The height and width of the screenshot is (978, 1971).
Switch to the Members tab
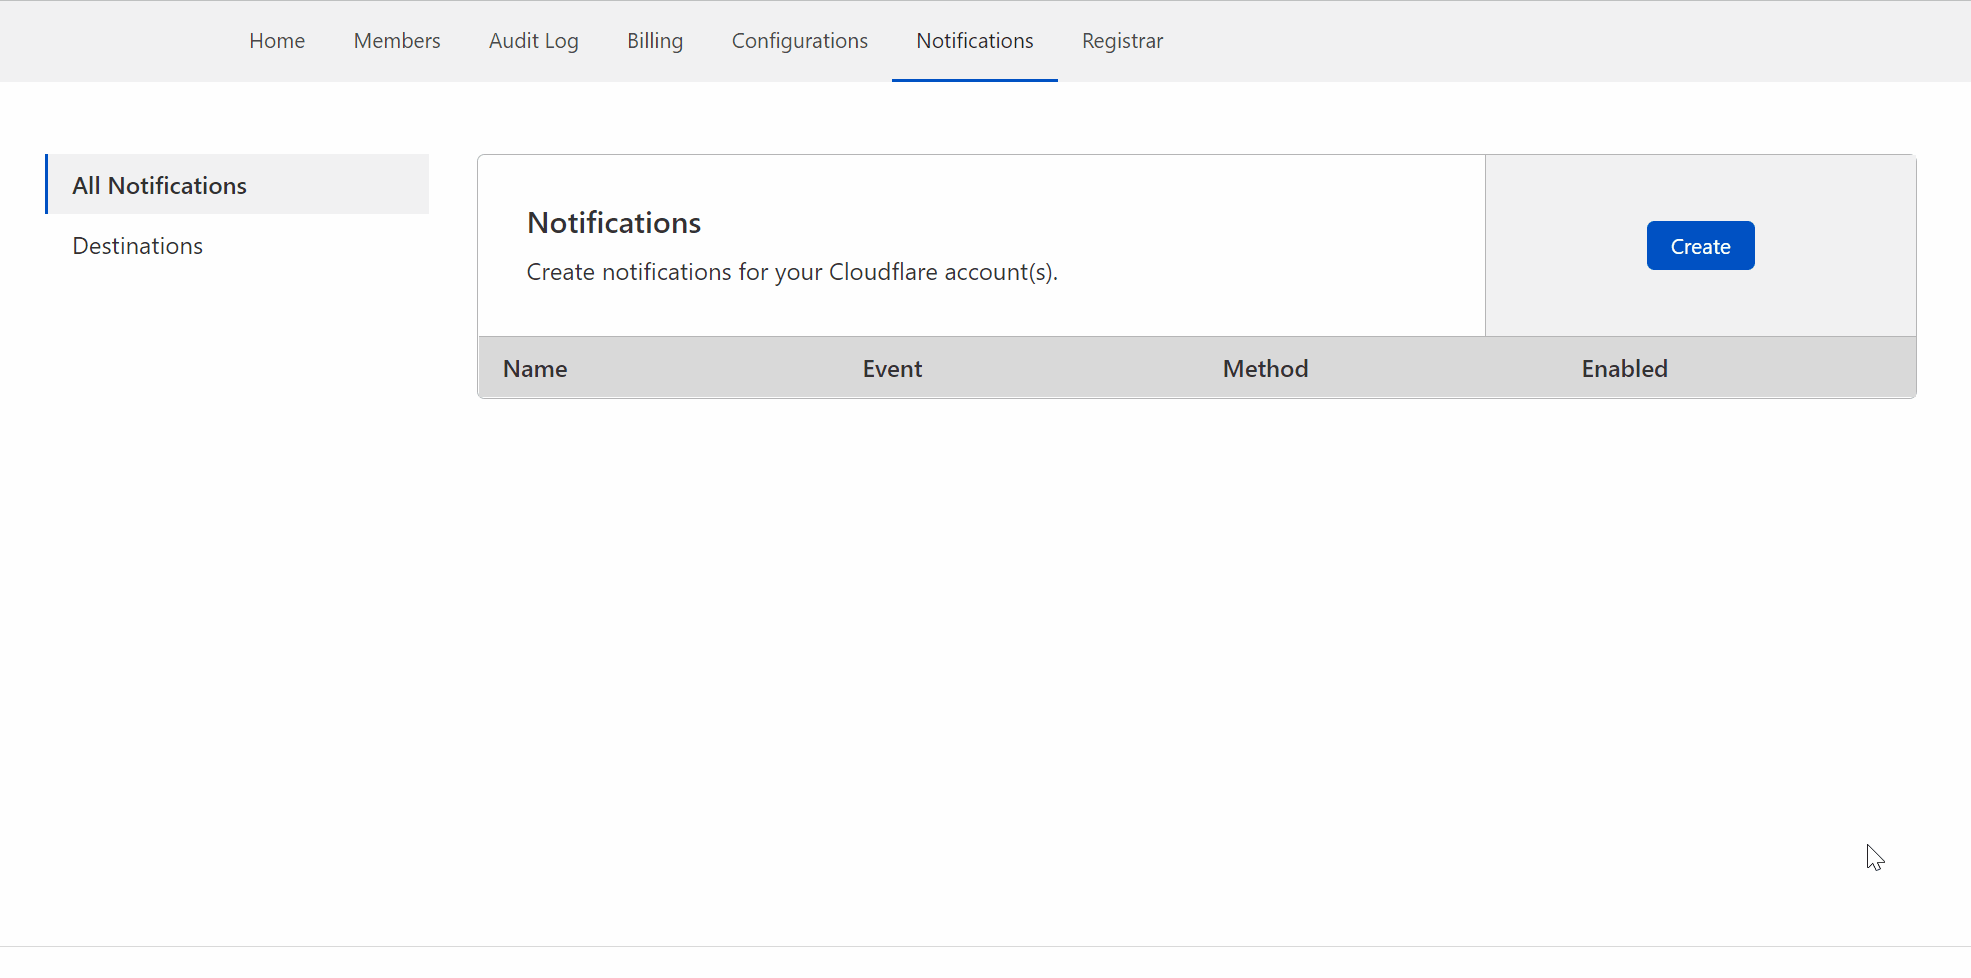coord(397,41)
